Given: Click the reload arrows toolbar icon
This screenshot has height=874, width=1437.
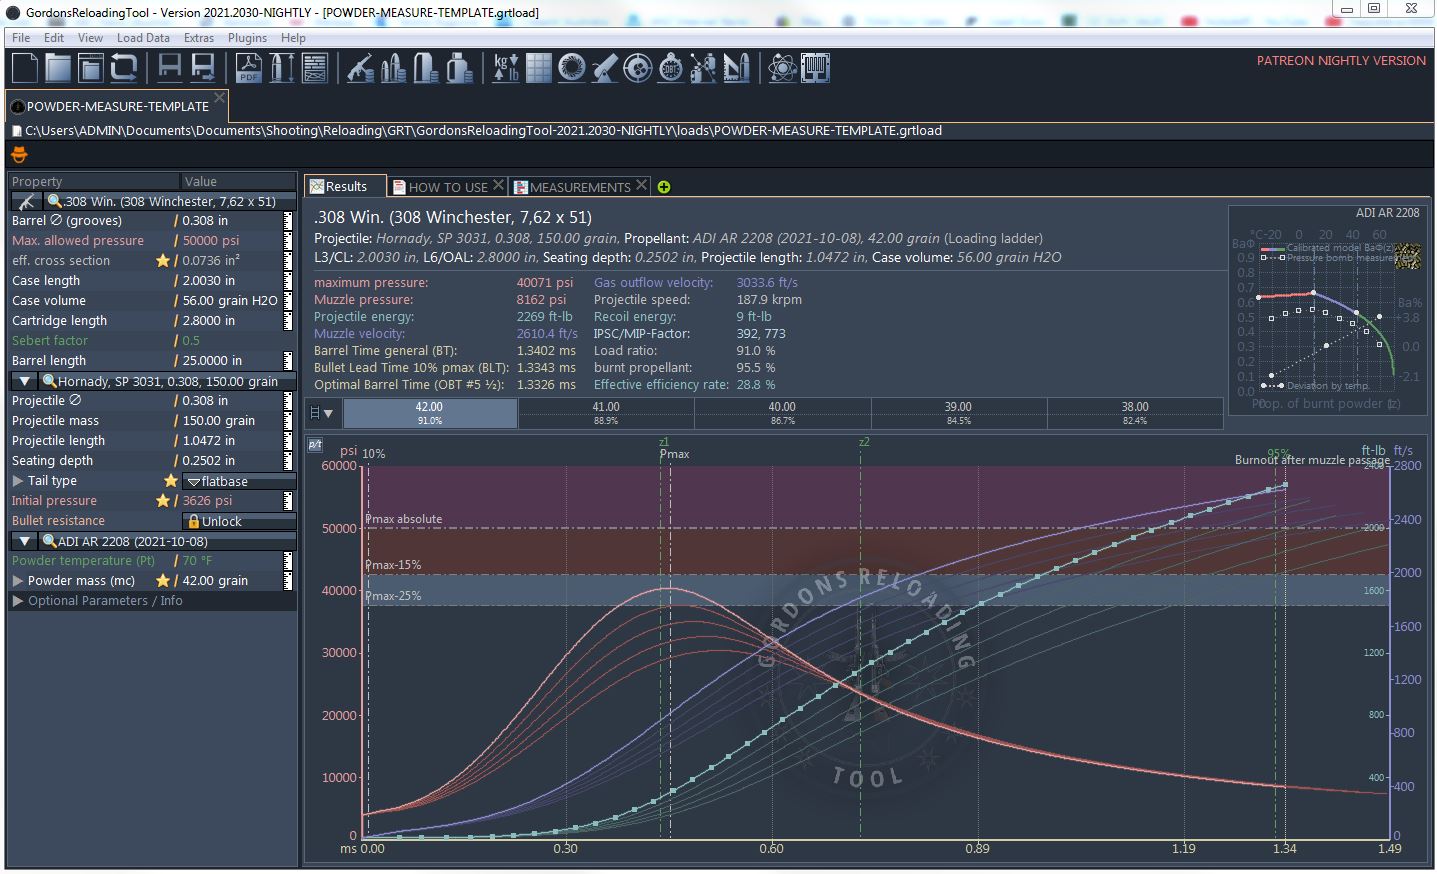Looking at the screenshot, I should [124, 68].
